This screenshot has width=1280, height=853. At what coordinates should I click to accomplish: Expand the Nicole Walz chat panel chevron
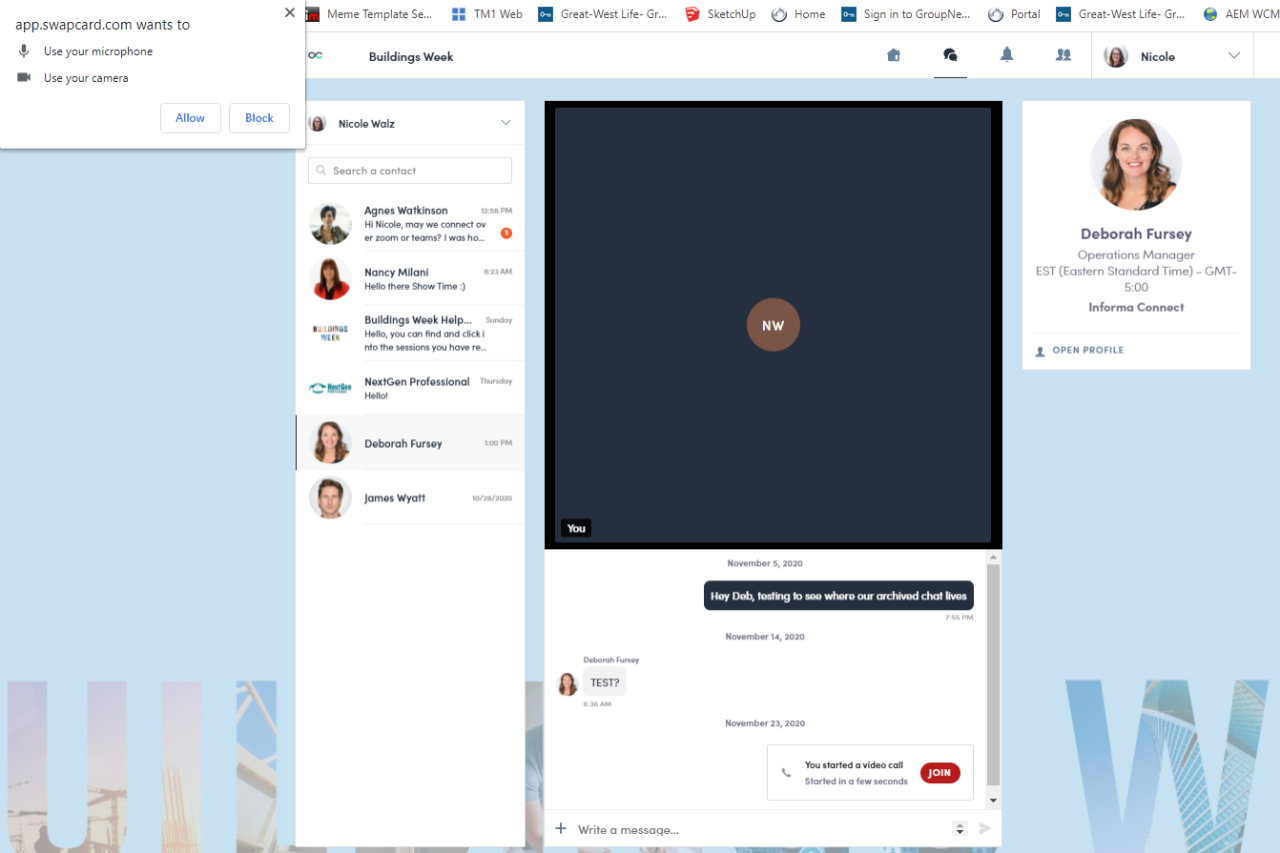506,123
